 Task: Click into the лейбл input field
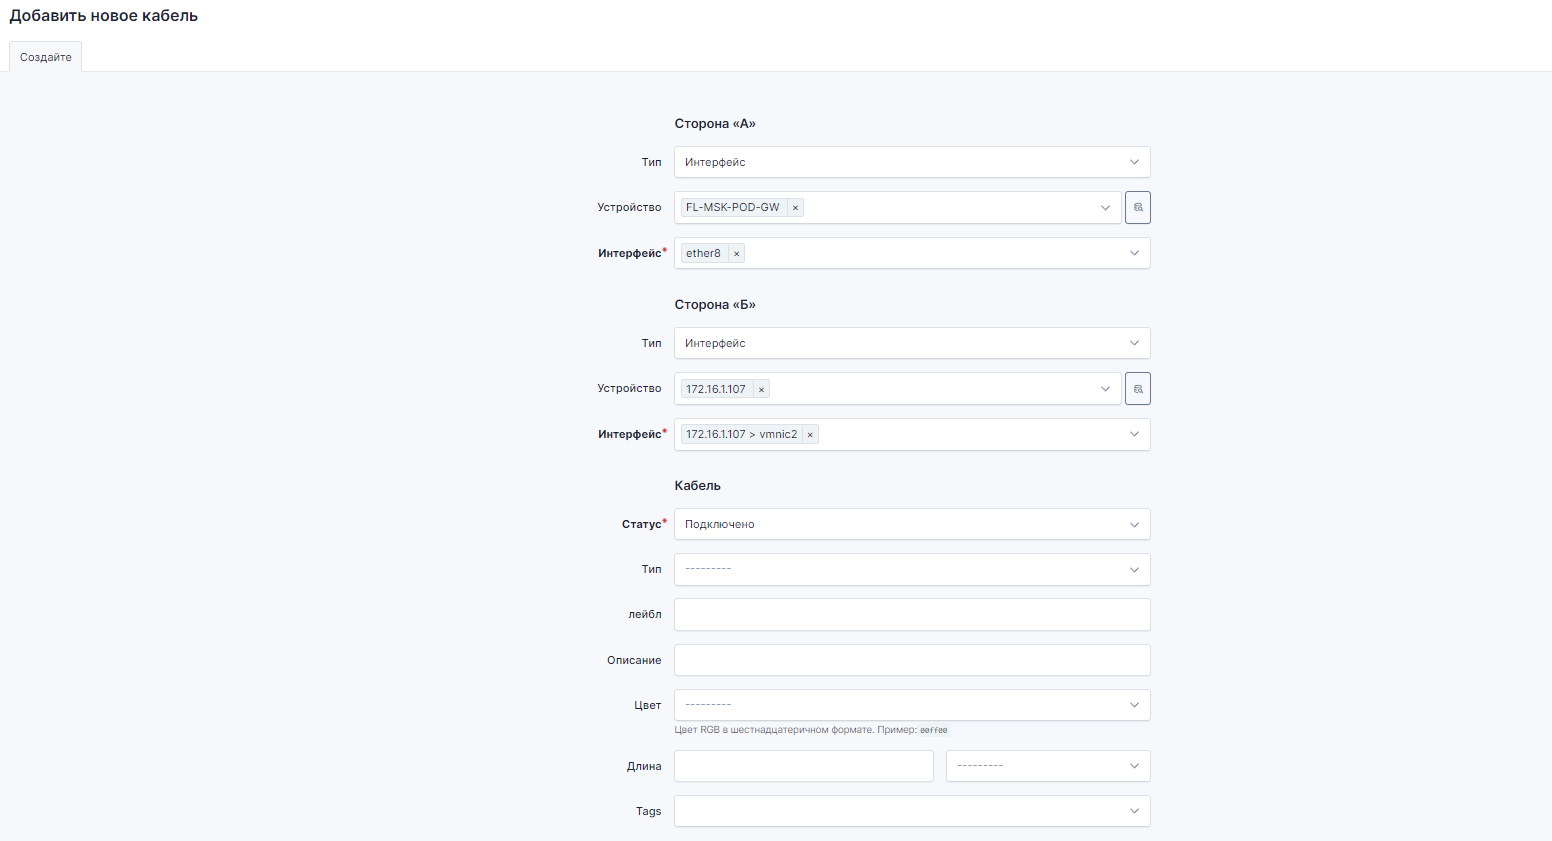coord(911,615)
